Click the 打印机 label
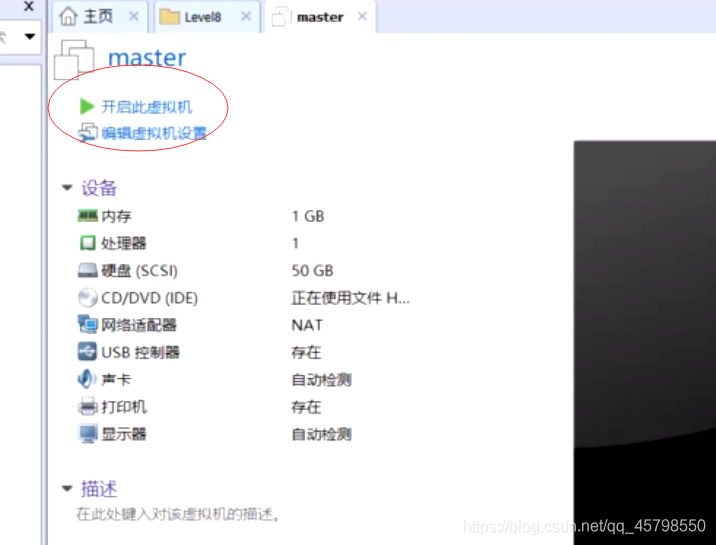716x545 pixels. click(124, 407)
